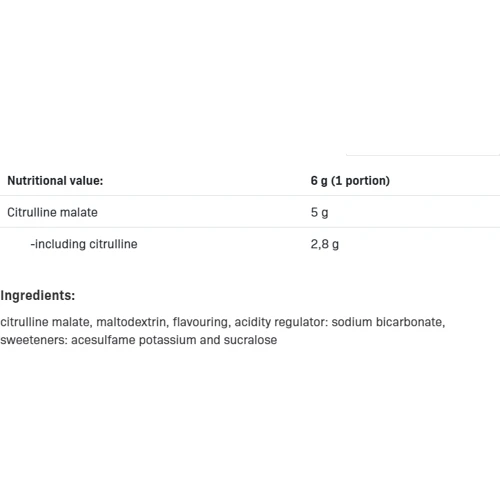Click the word "maltodextrin" in ingredients

pyautogui.click(x=132, y=322)
